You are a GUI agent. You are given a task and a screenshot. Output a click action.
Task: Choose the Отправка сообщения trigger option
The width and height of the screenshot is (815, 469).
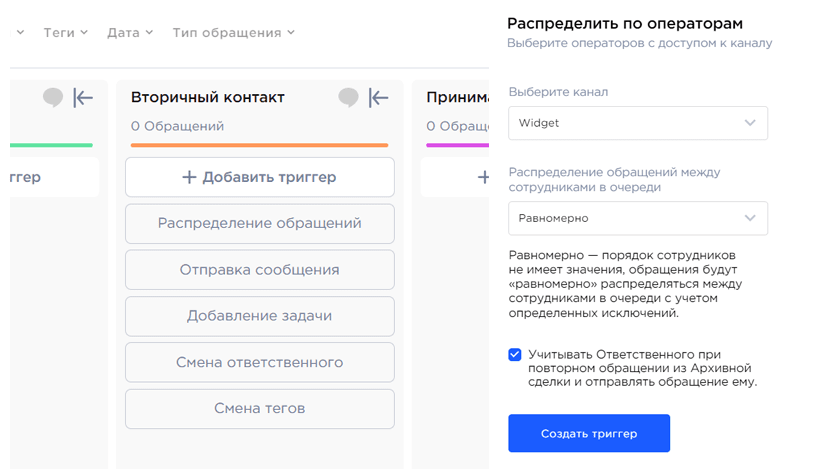pos(260,270)
